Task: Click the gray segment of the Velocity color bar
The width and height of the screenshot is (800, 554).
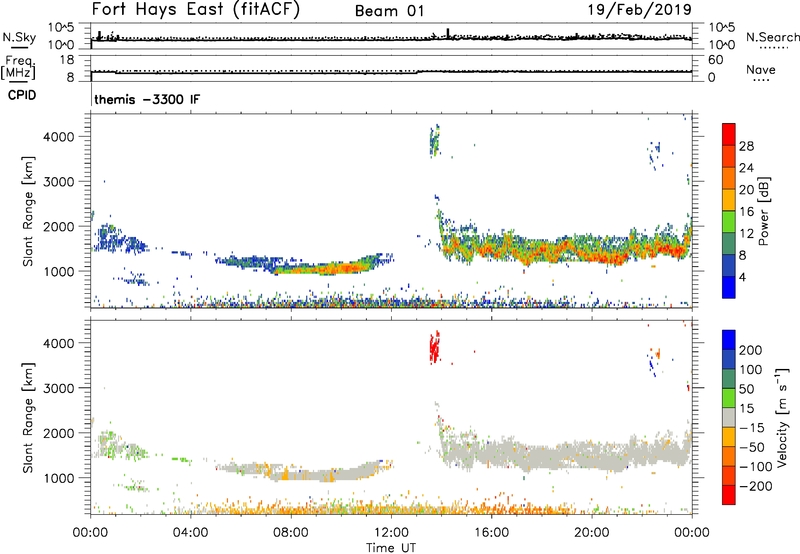Action: [729, 418]
